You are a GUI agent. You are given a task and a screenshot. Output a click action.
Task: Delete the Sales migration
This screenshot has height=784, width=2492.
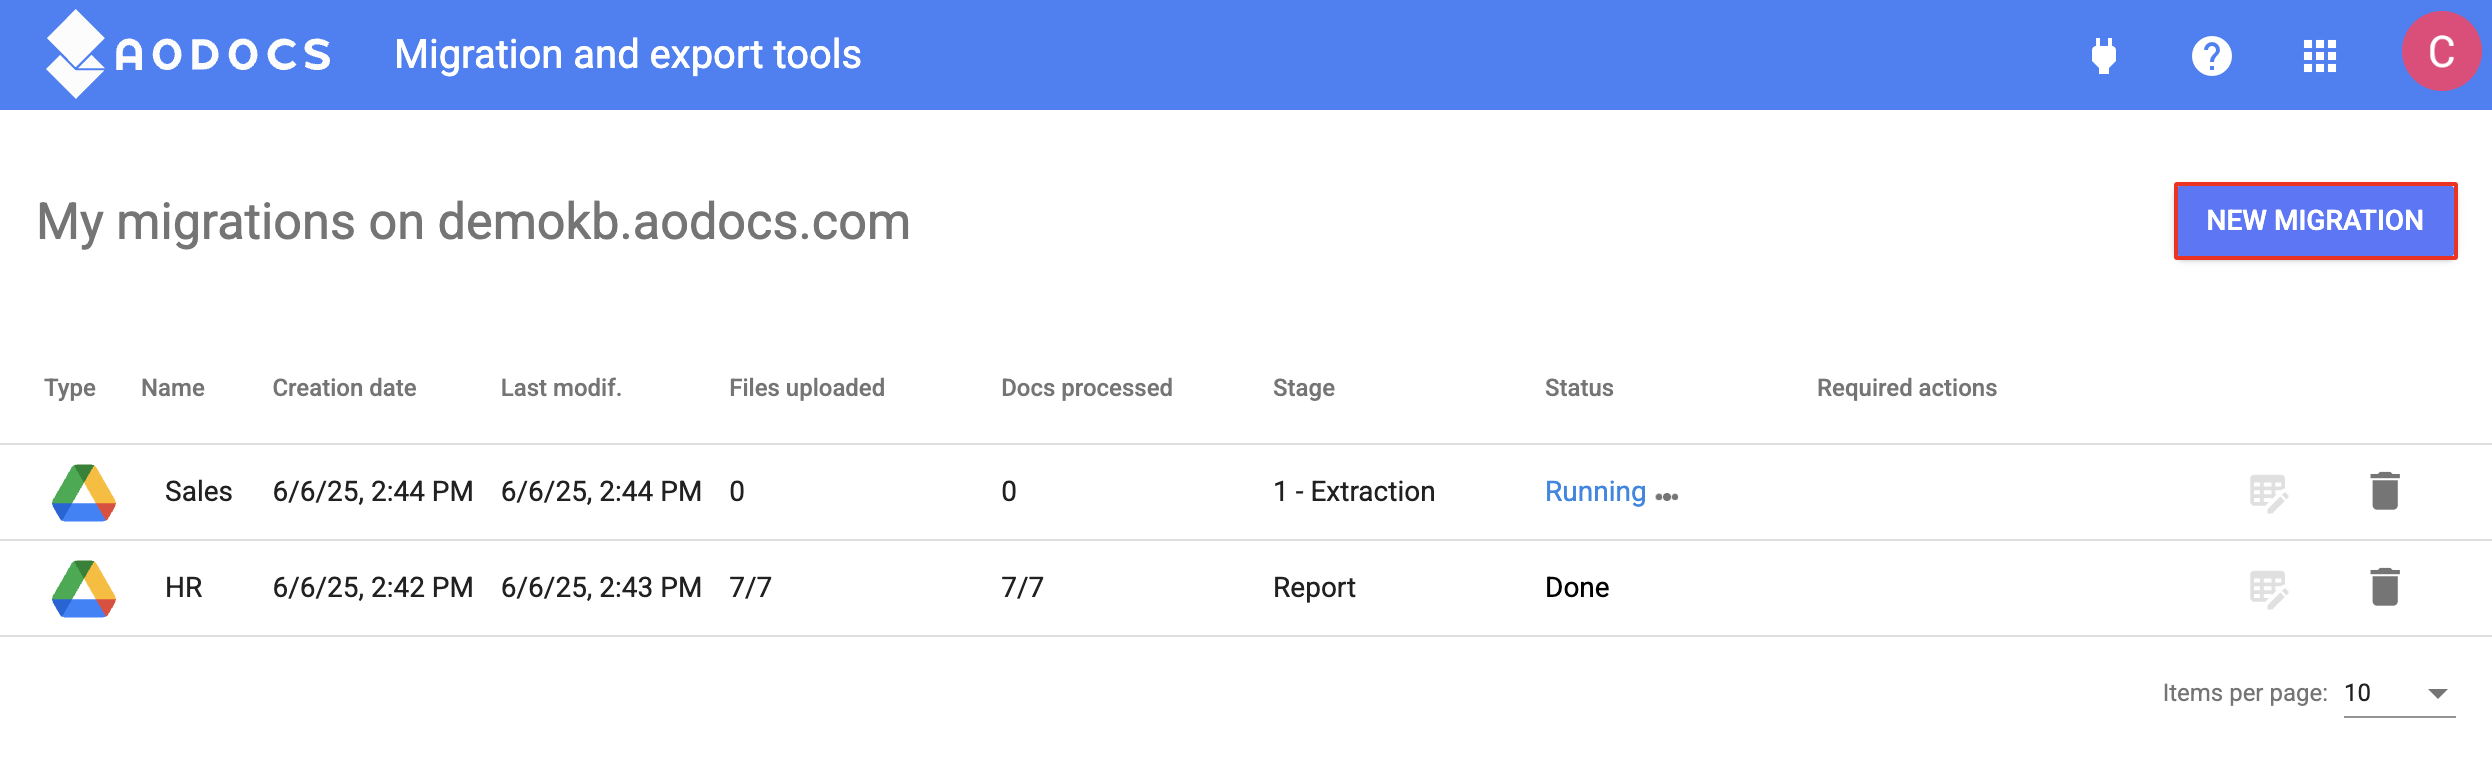2385,491
